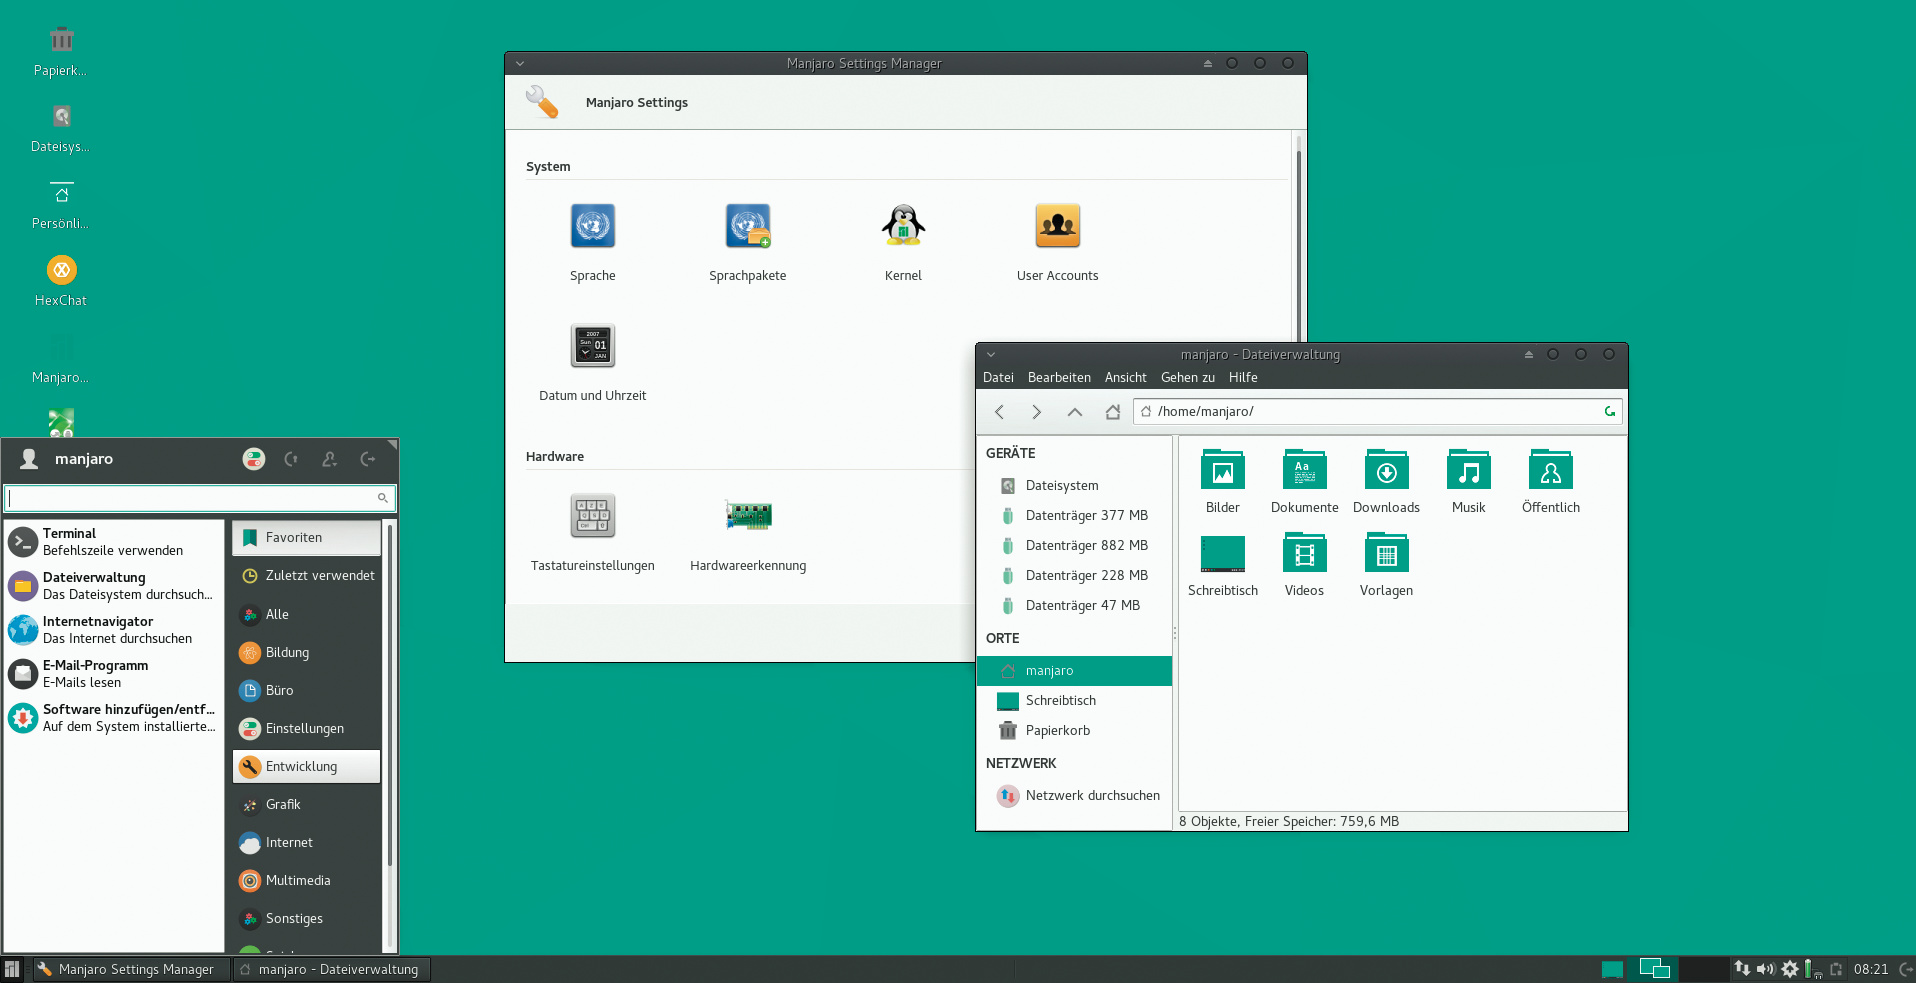Screen dimensions: 1916x983
Task: Open Sprachpakete language packages
Action: pos(747,227)
